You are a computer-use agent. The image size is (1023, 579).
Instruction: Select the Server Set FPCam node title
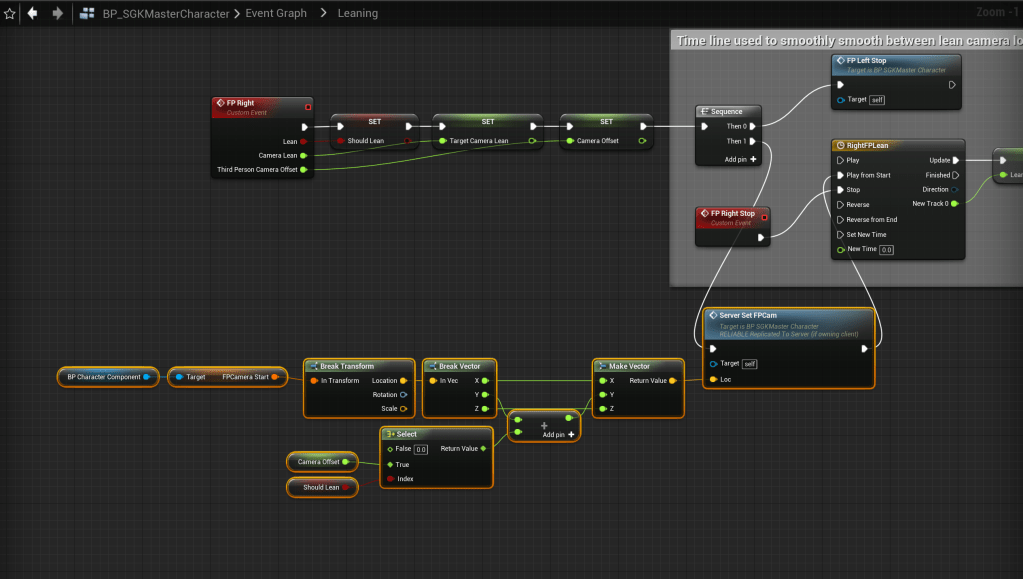coord(748,315)
